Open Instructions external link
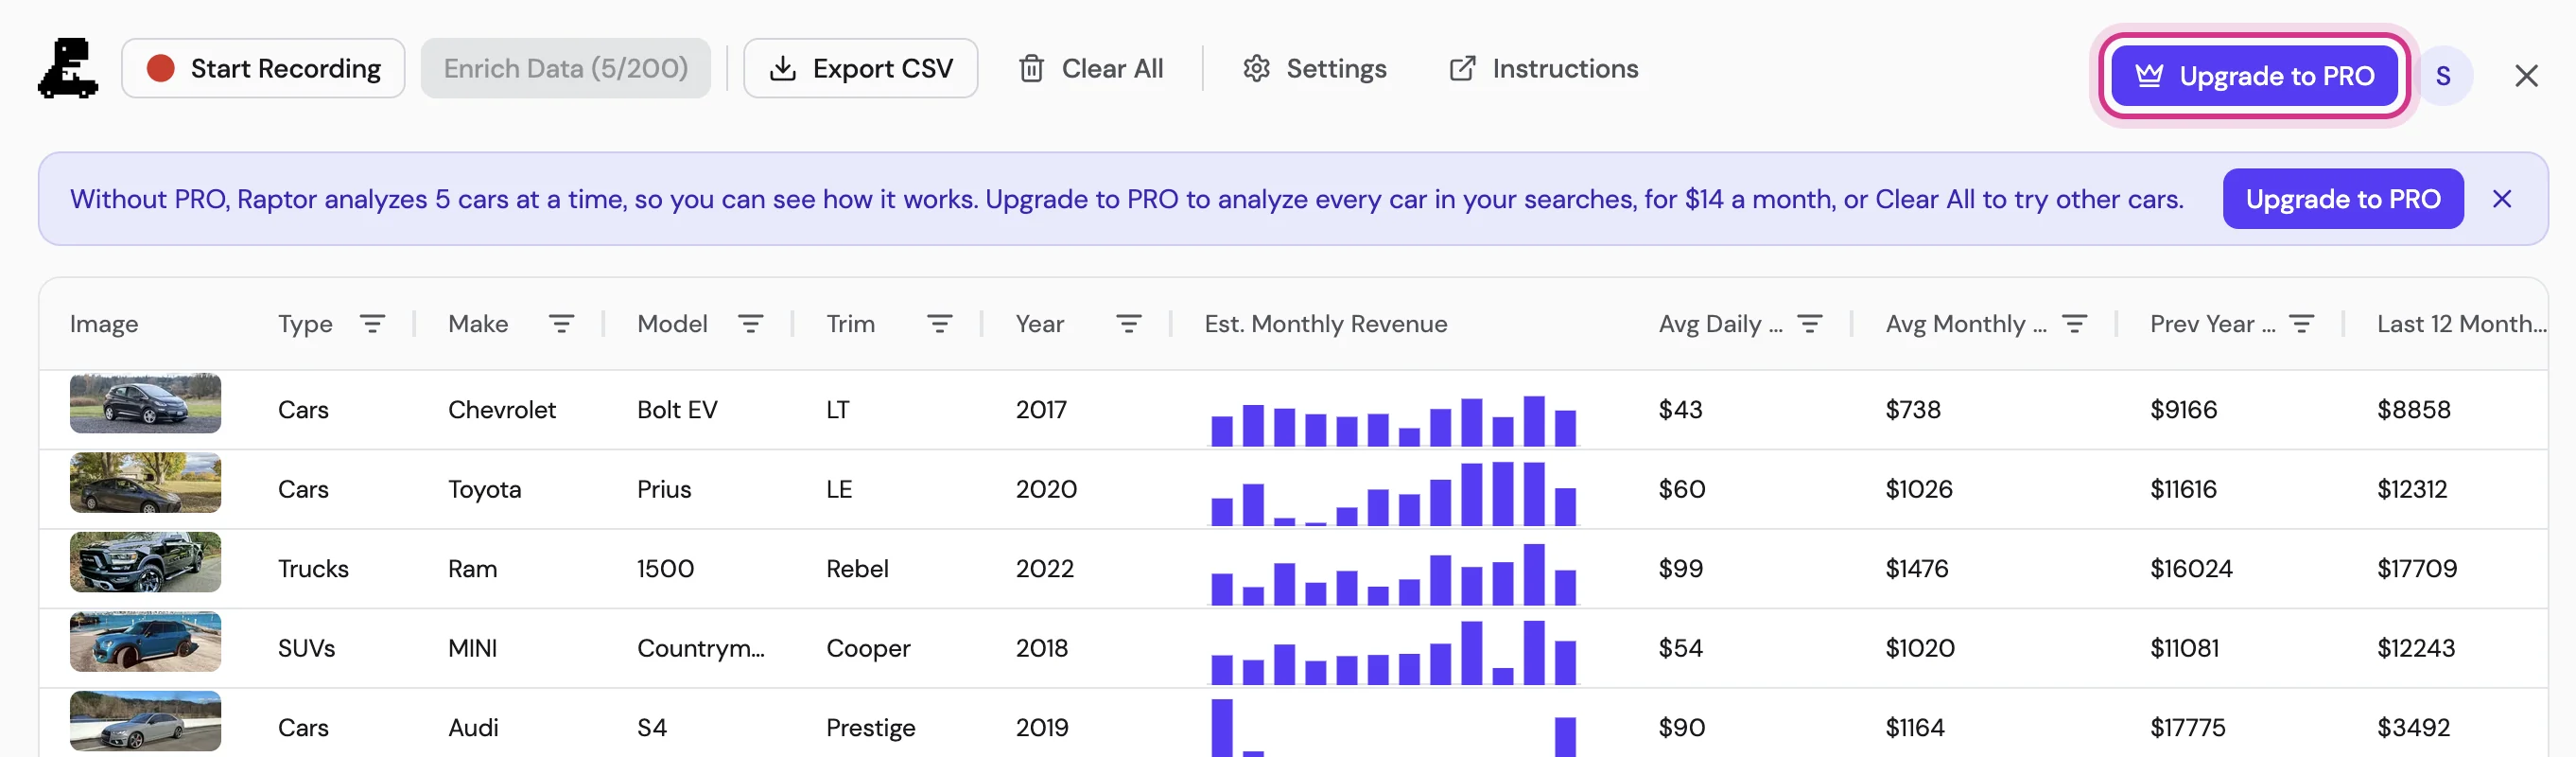Viewport: 2576px width, 757px height. (1543, 68)
